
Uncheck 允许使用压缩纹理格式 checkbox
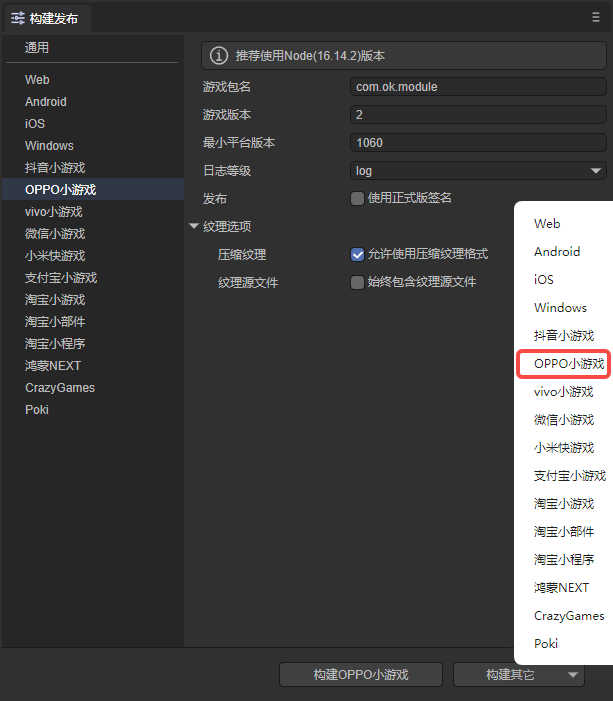tap(357, 255)
